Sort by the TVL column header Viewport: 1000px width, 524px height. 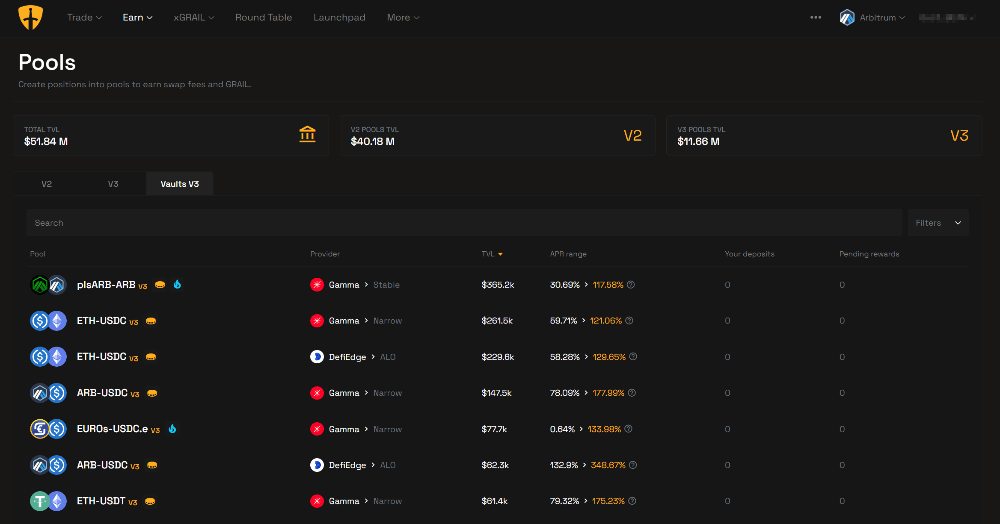tap(492, 254)
